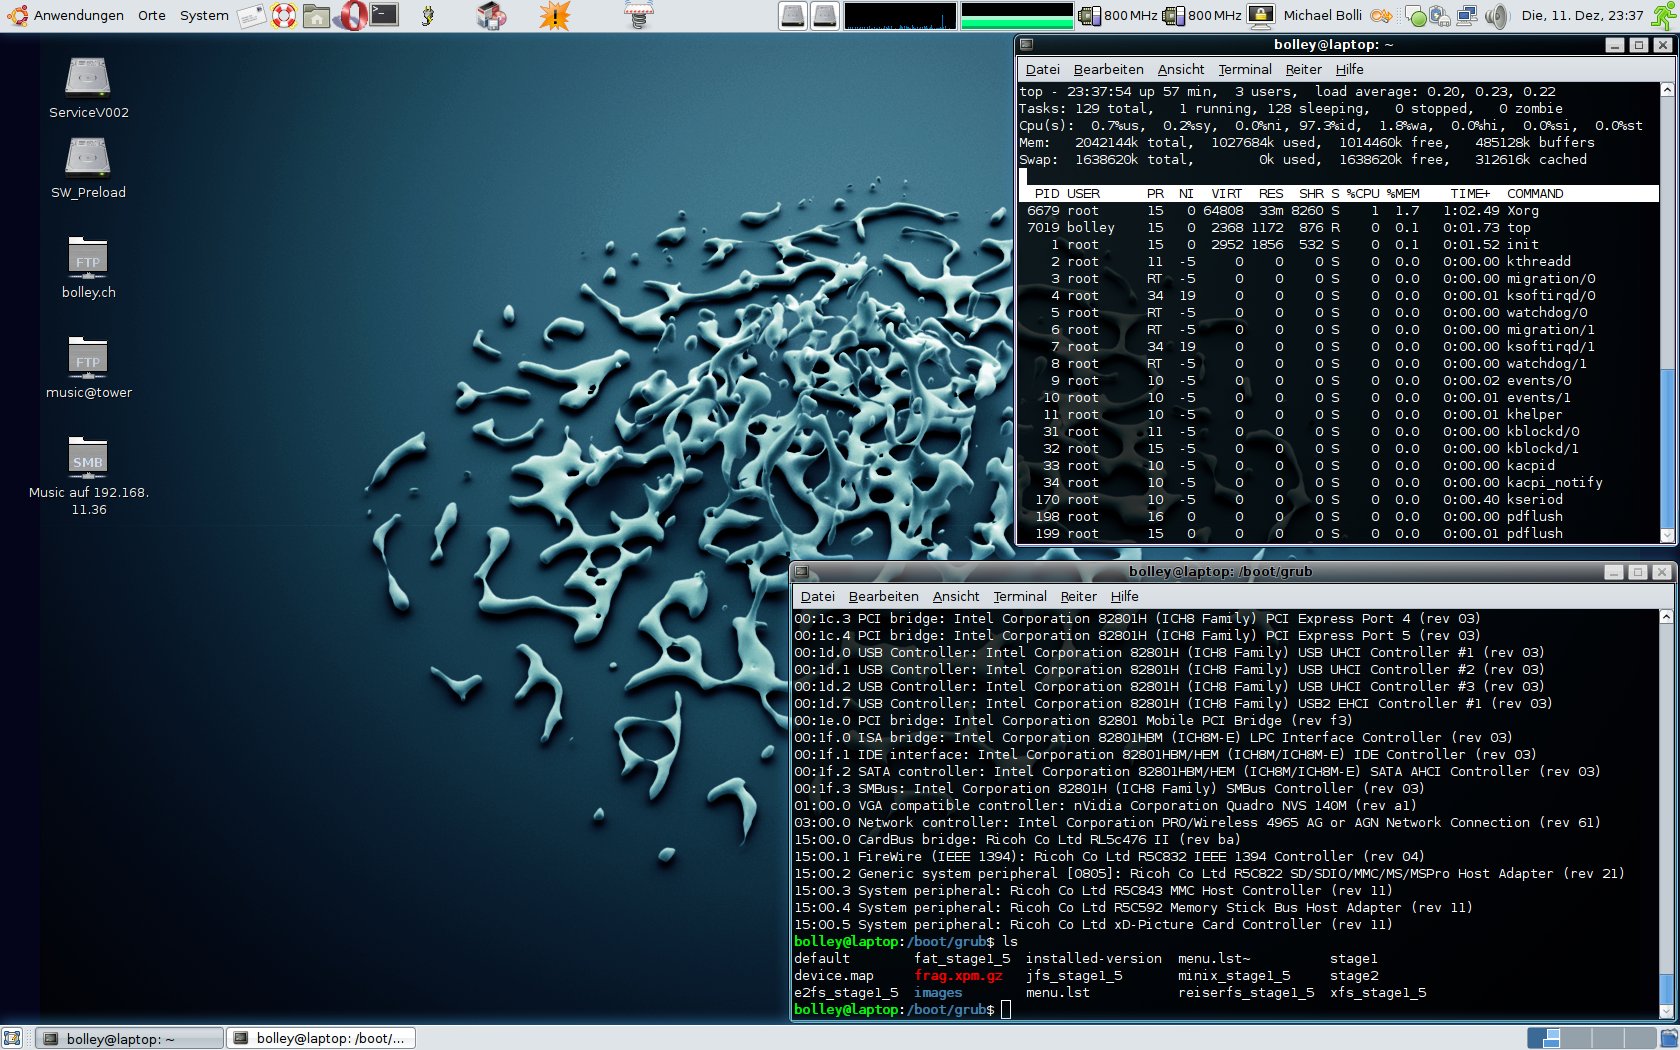The height and width of the screenshot is (1050, 1680).
Task: Open the network monitor tray icon
Action: 1467,15
